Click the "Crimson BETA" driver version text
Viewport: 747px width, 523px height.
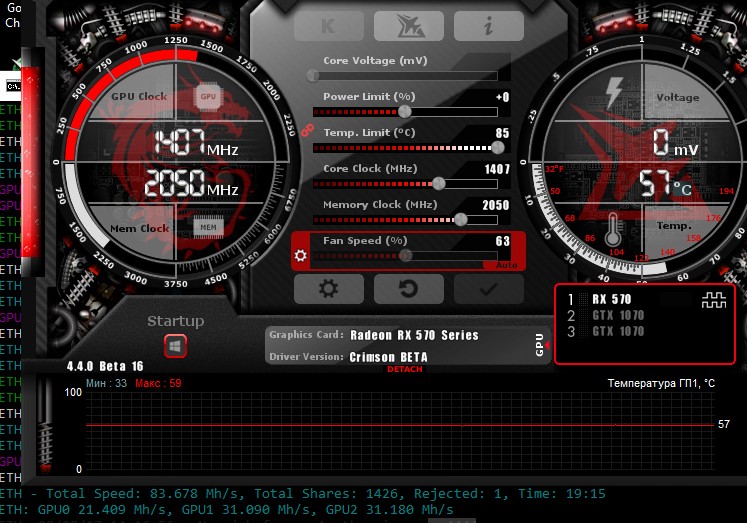click(388, 357)
